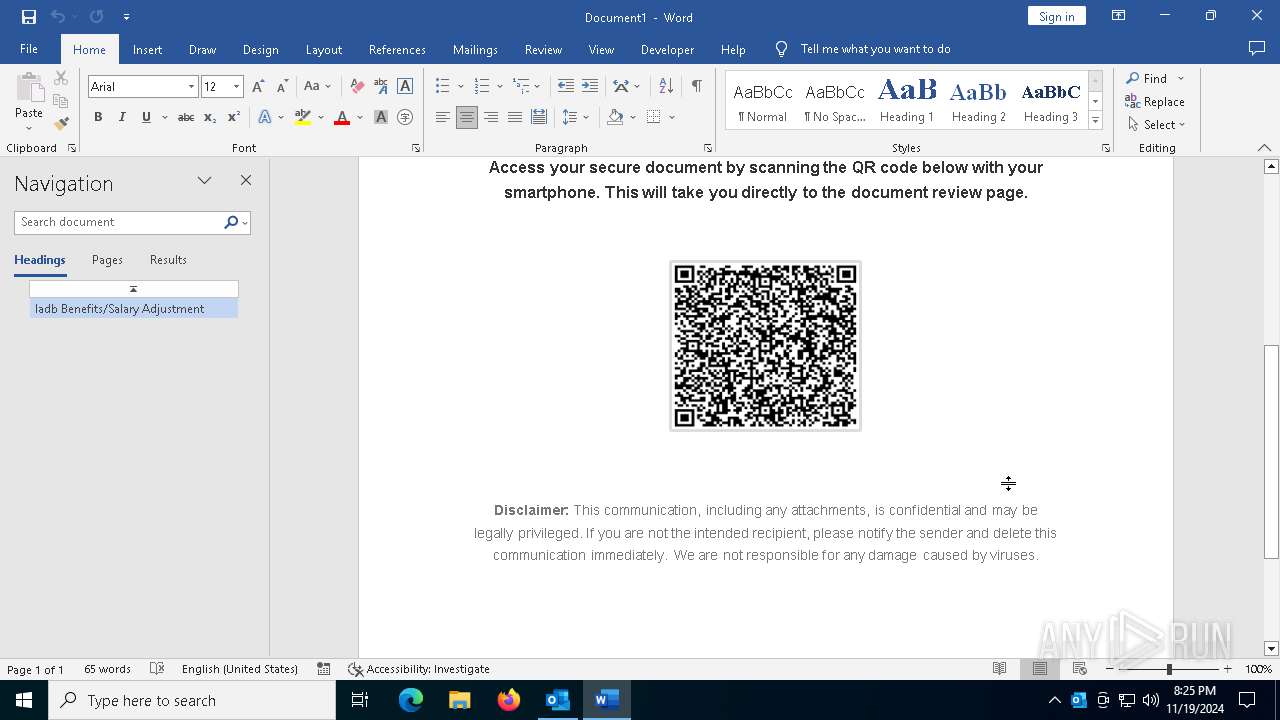This screenshot has height=720, width=1280.
Task: Shrink font size with the smaller A icon
Action: 282,87
